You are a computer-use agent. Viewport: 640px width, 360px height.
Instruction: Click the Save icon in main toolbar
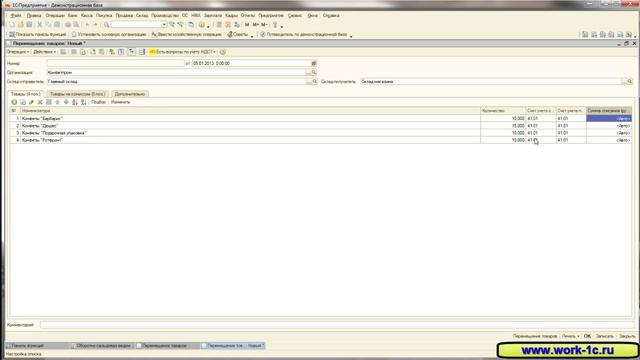pyautogui.click(x=29, y=25)
